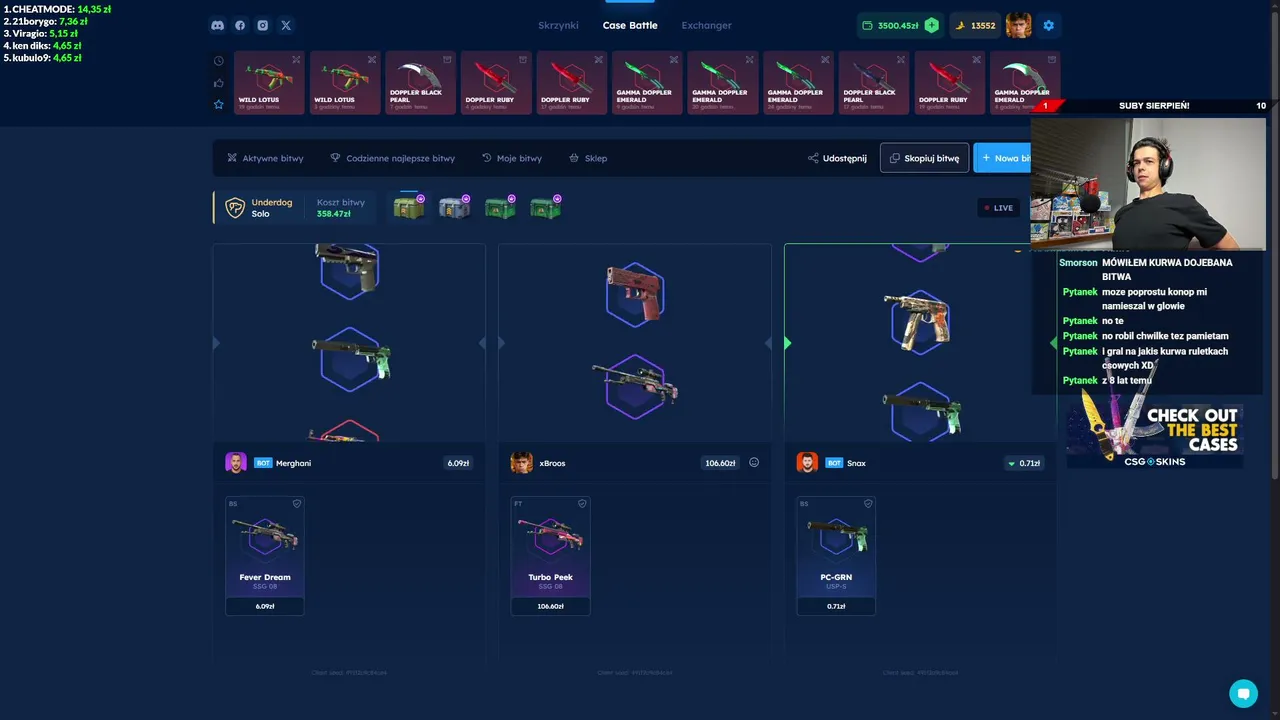Click xBroos's player avatar
This screenshot has height=720, width=1280.
521,463
